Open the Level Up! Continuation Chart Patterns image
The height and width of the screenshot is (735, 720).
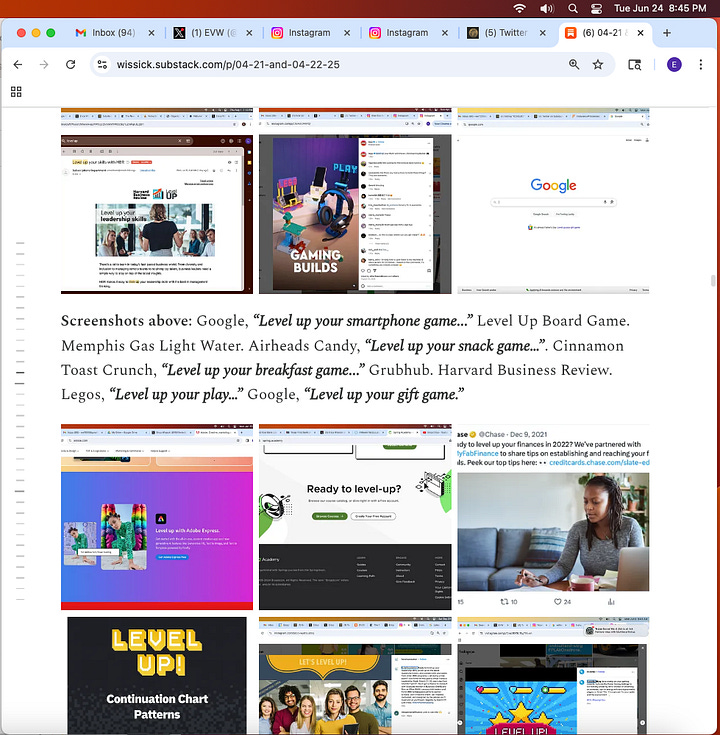(157, 675)
